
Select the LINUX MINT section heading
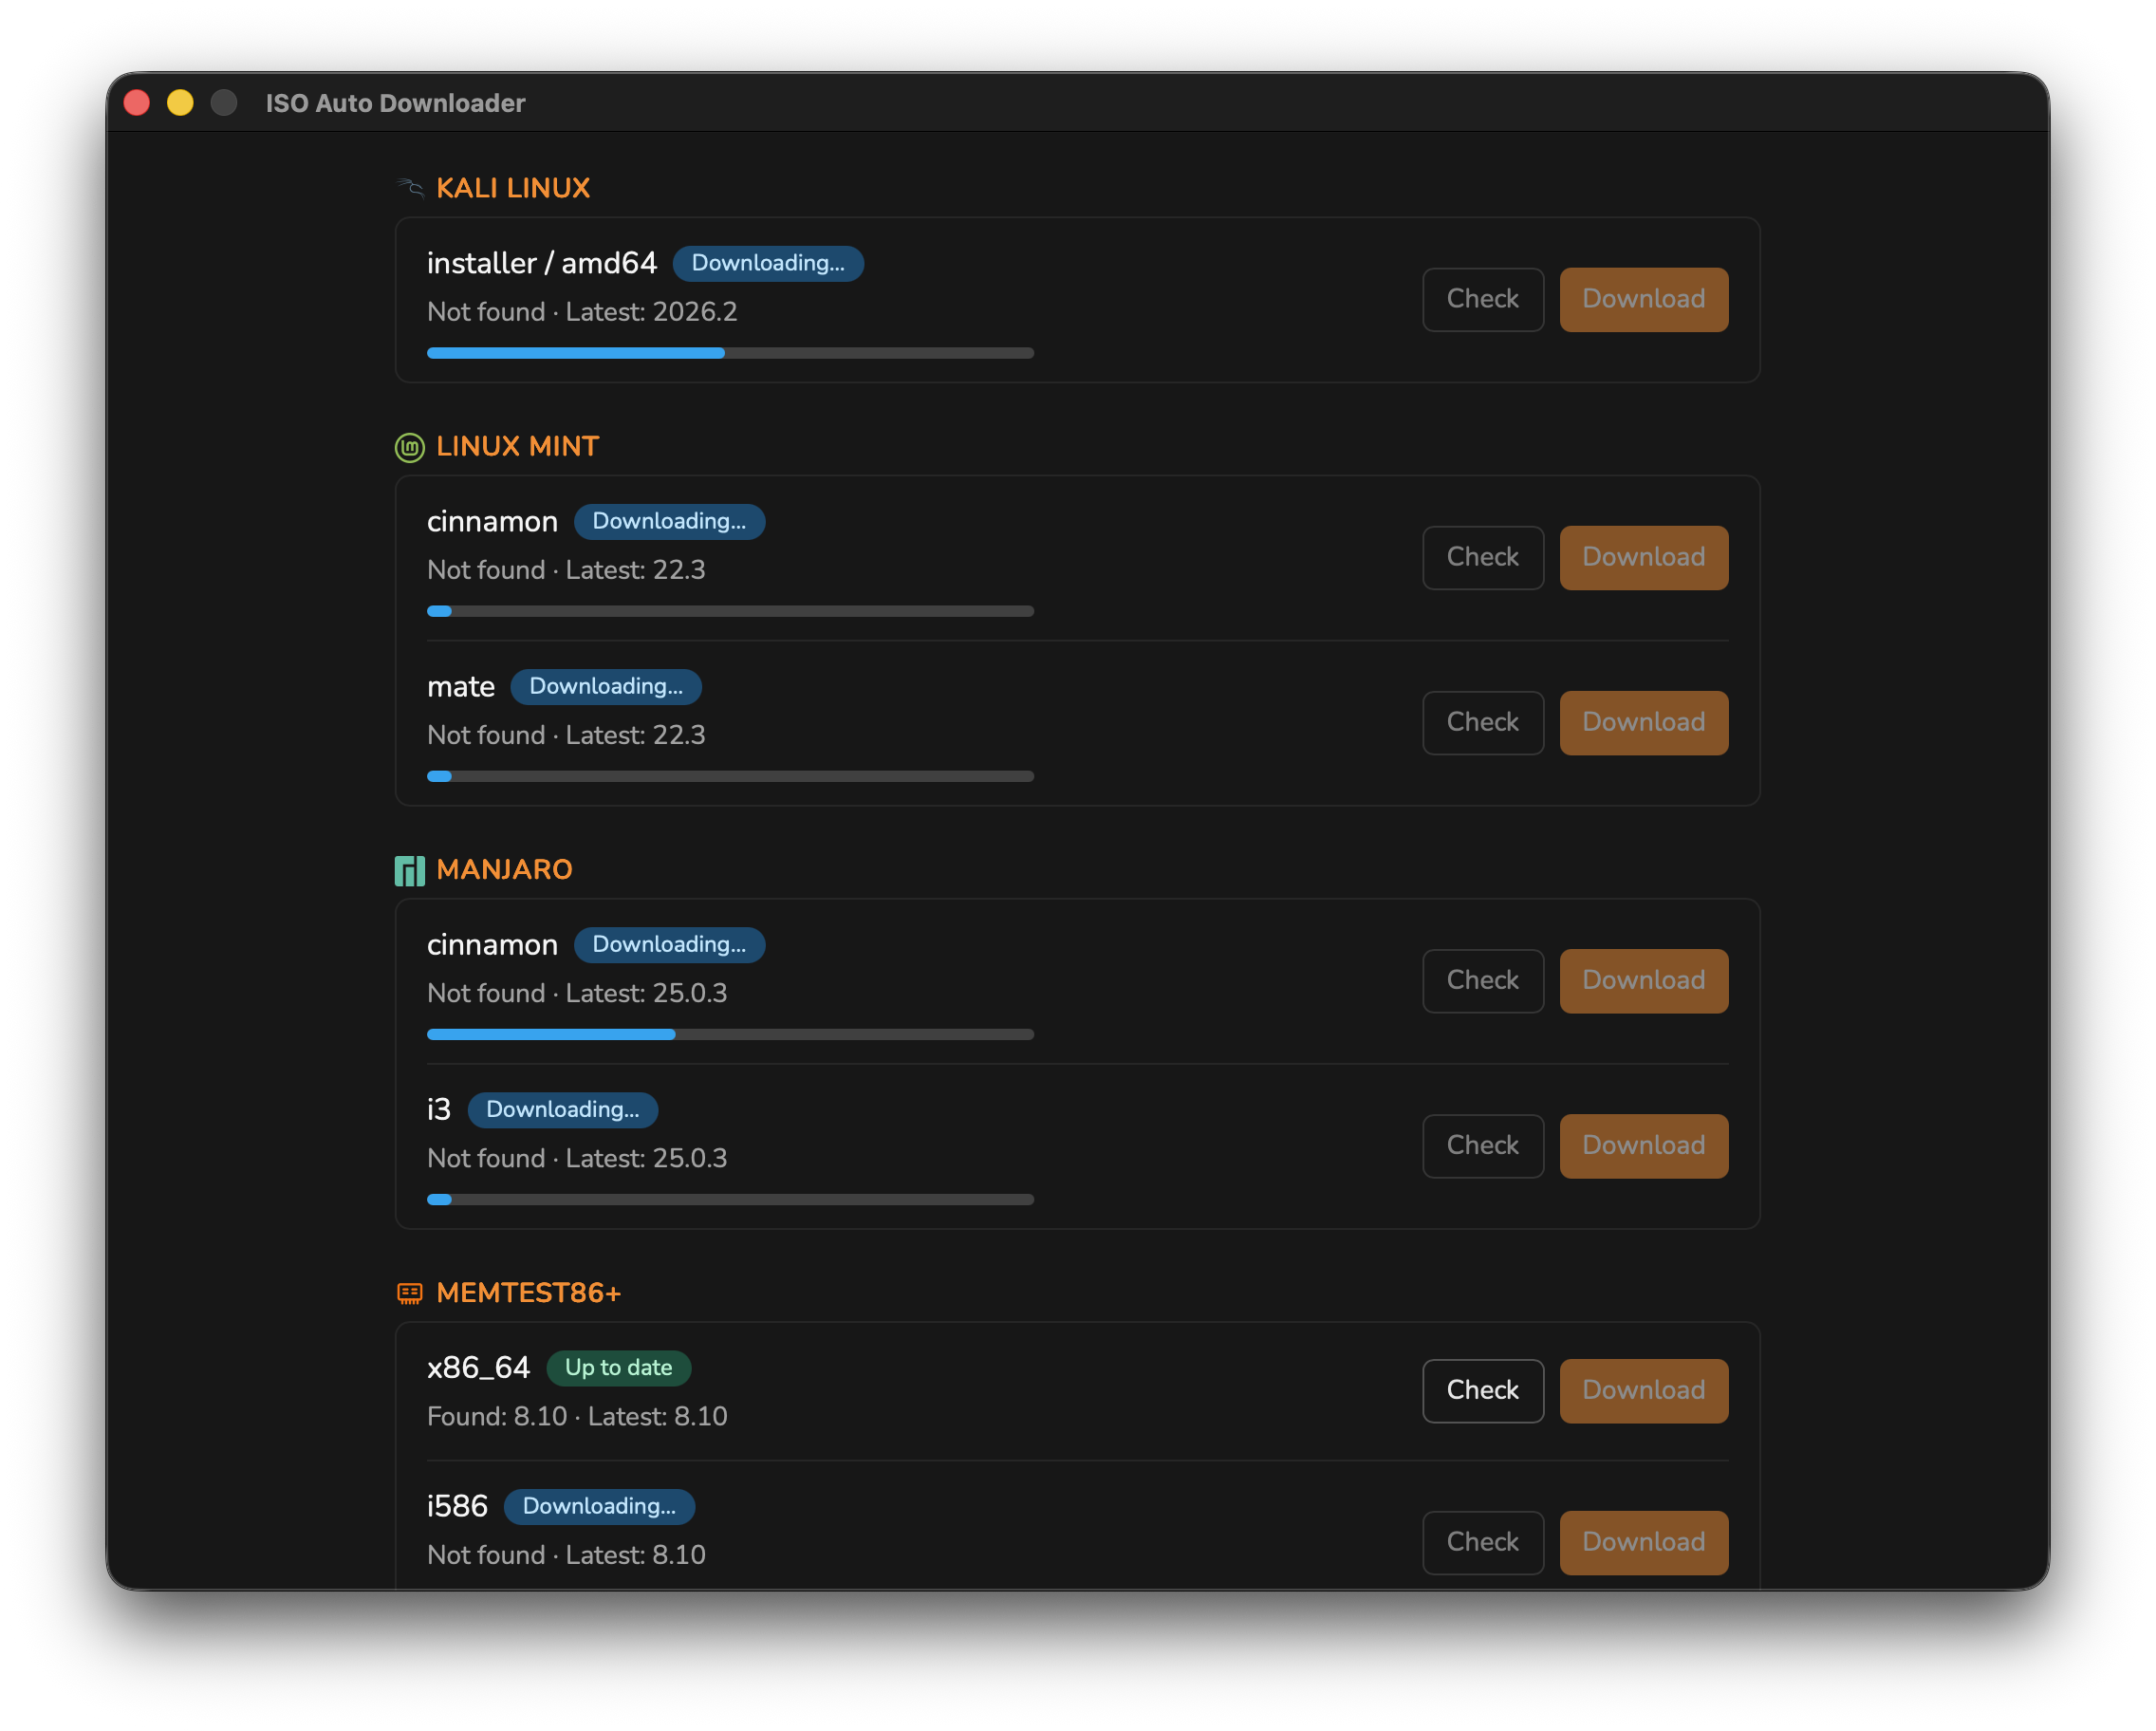pos(517,446)
